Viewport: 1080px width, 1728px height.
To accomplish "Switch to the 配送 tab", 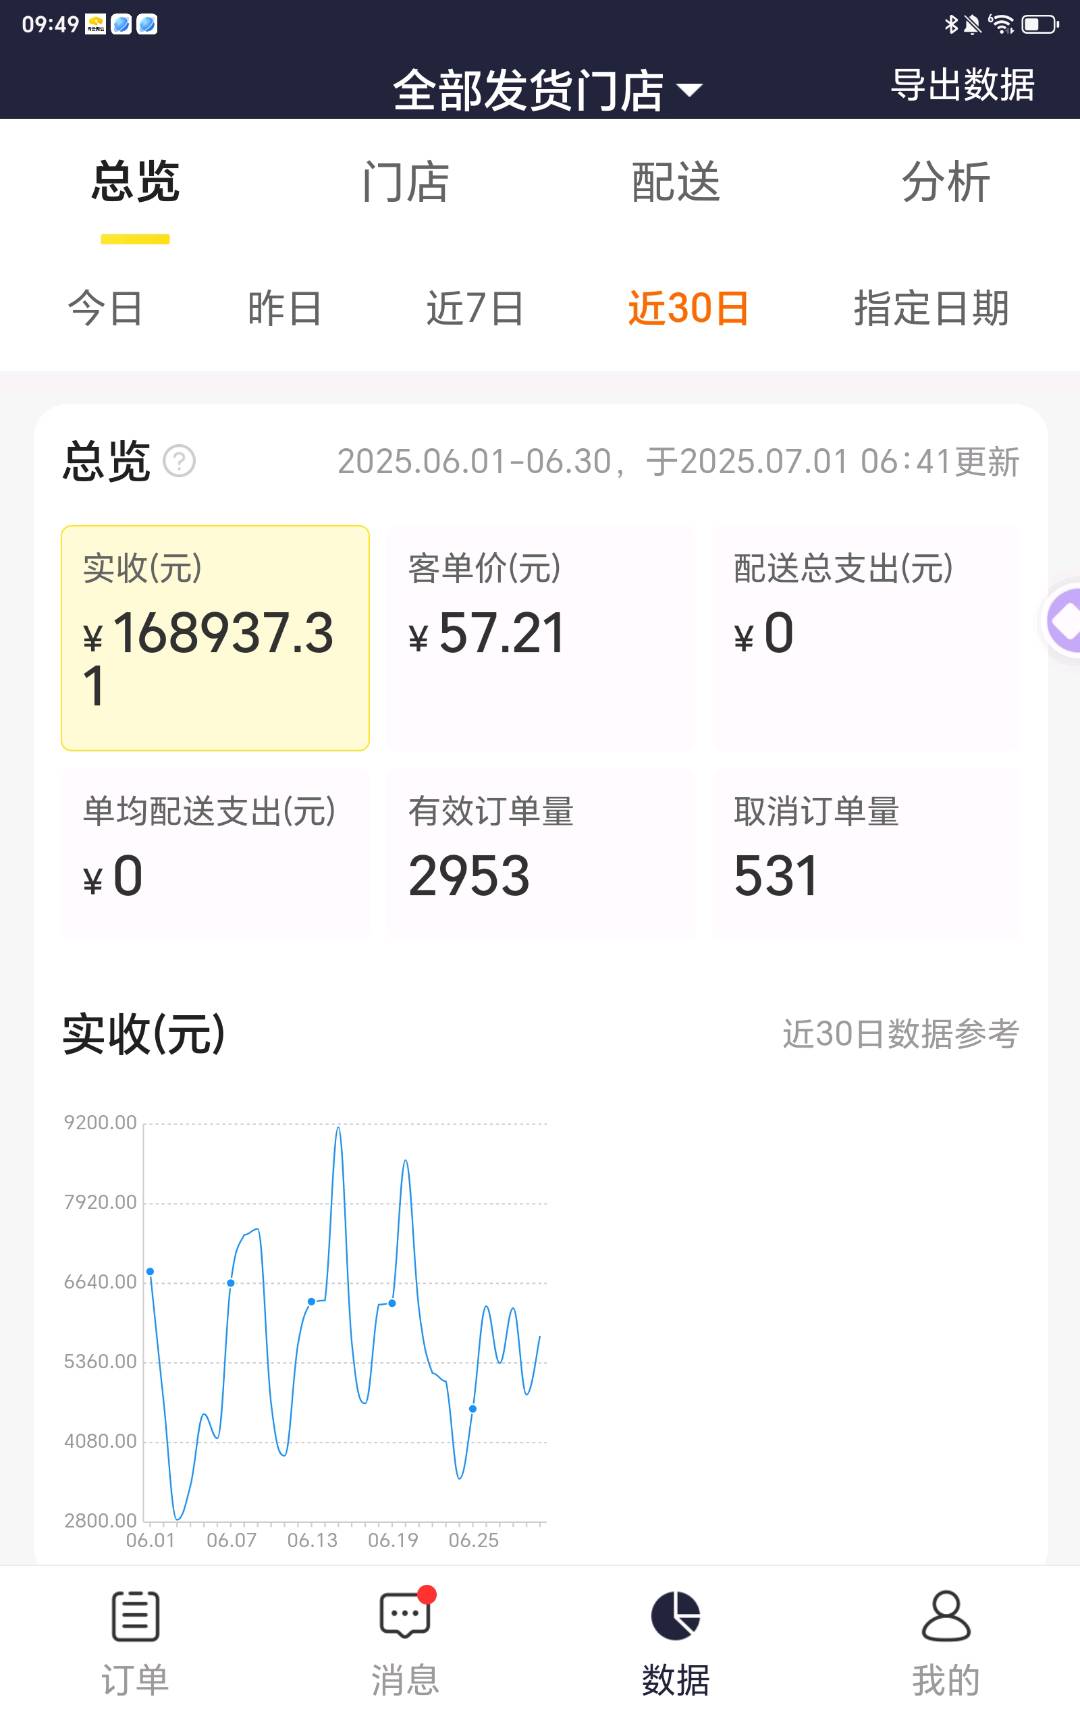I will tap(676, 182).
